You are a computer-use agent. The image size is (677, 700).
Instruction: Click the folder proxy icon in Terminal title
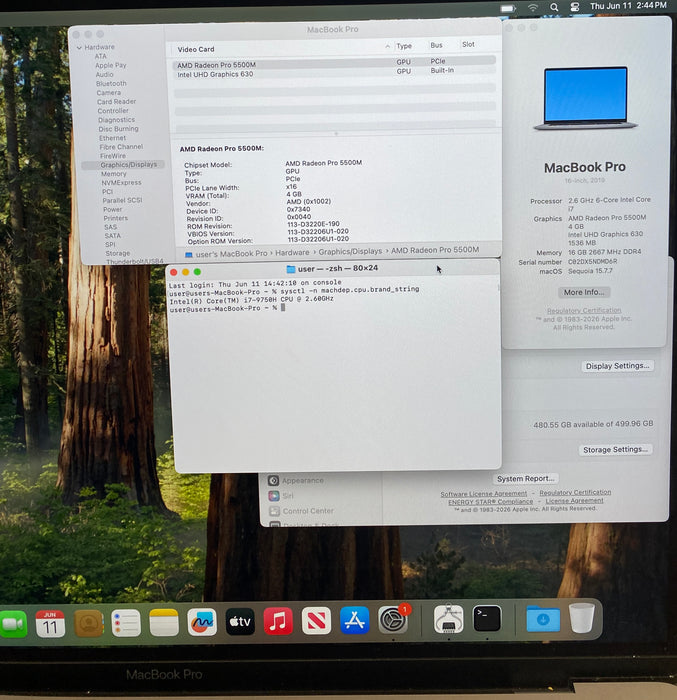(291, 269)
